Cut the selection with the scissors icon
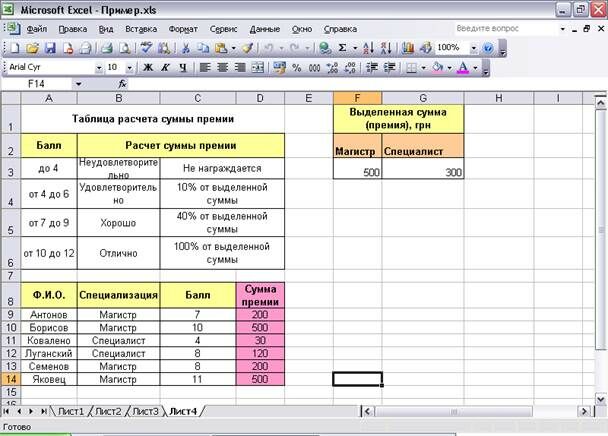This screenshot has height=436, width=608. click(186, 48)
